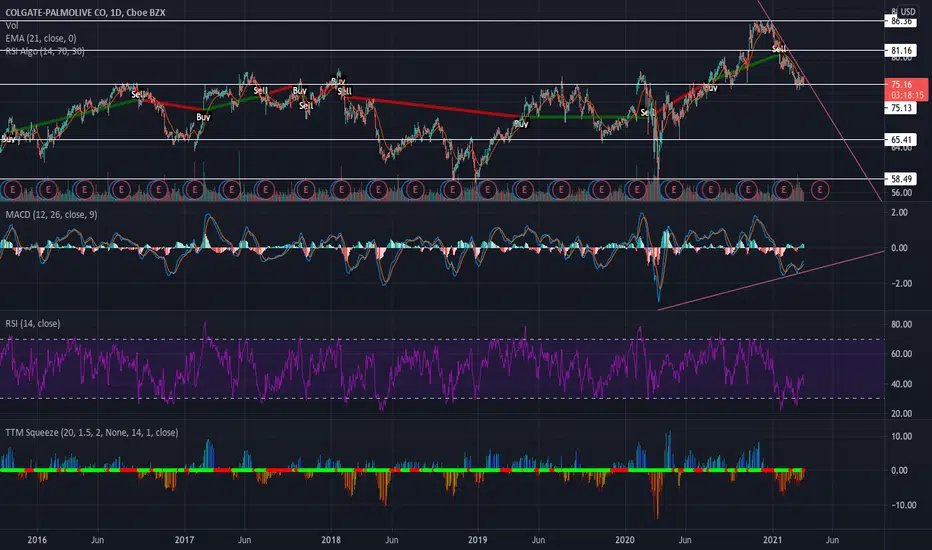Click the Buy signal label in spring 2019
Viewport: 932px width, 550px height.
(521, 124)
